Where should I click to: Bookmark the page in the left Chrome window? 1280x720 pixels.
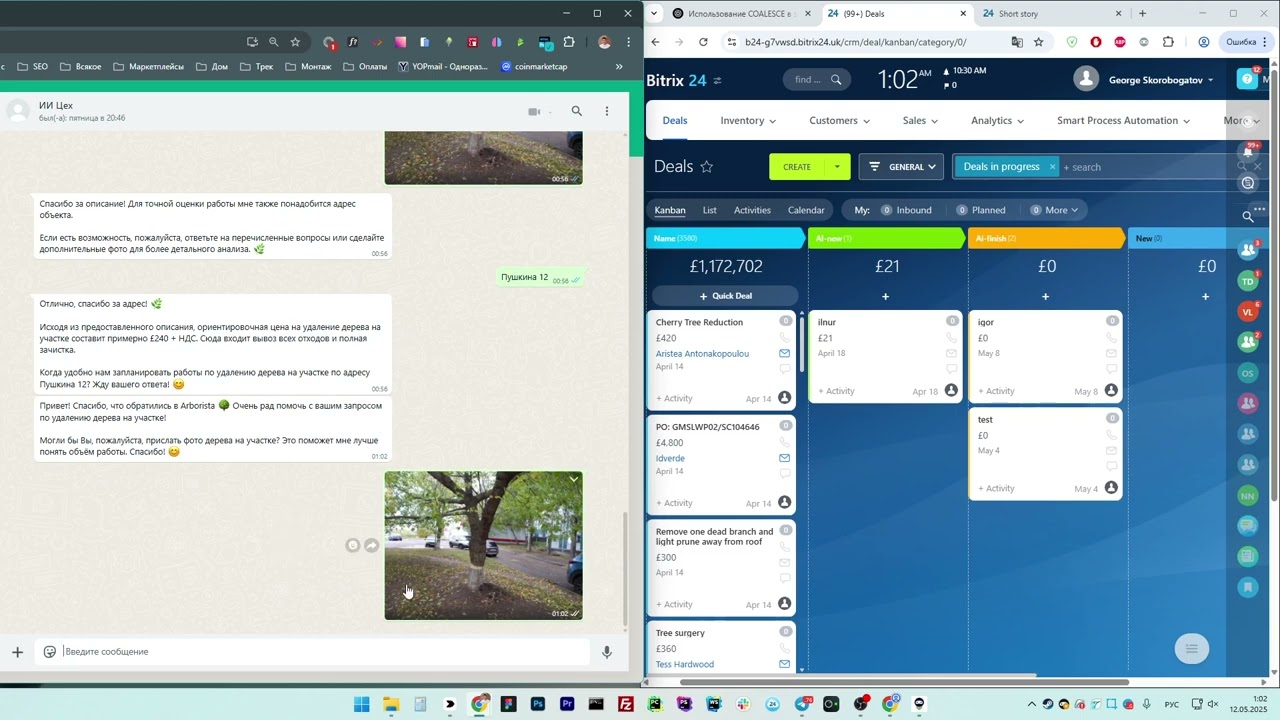click(x=295, y=42)
